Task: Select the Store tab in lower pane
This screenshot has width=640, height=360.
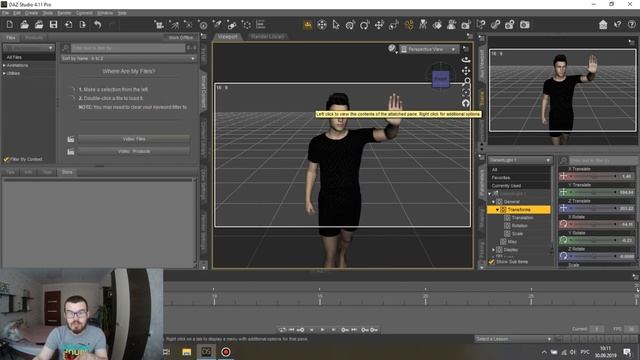Action: coord(67,172)
